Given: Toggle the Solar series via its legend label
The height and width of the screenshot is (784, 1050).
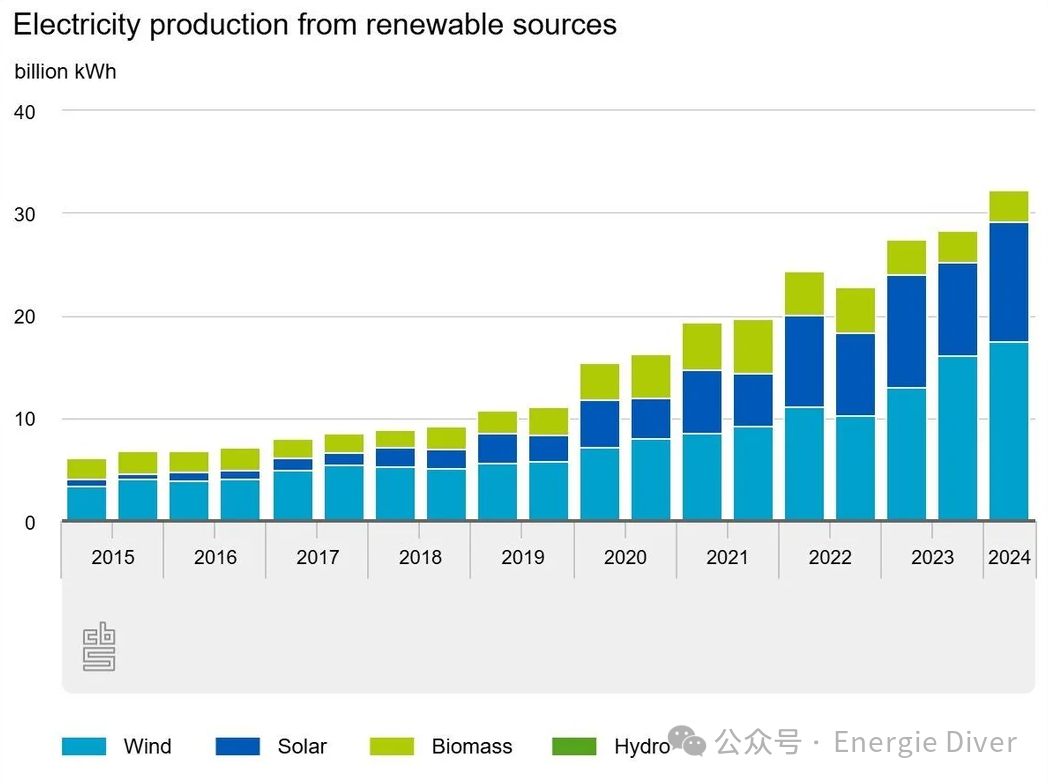Looking at the screenshot, I should coord(302,746).
